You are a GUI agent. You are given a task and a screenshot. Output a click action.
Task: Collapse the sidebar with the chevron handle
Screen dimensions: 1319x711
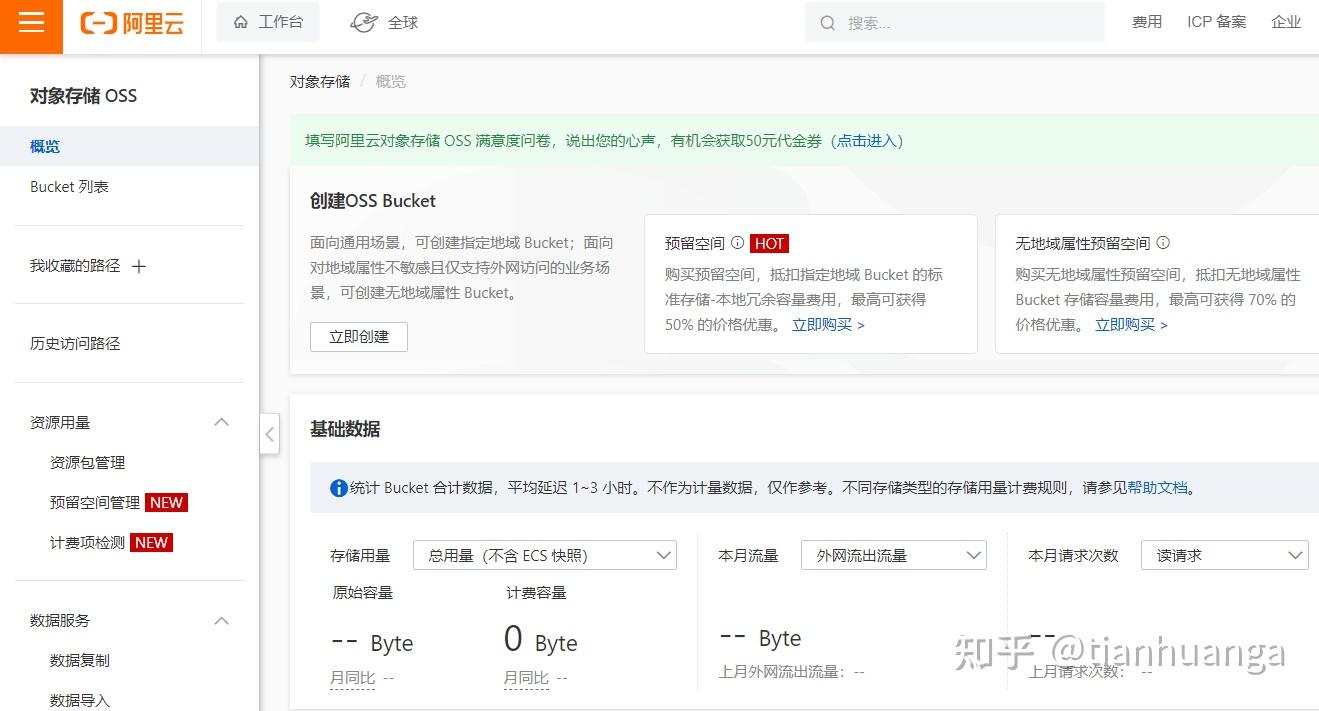click(269, 433)
